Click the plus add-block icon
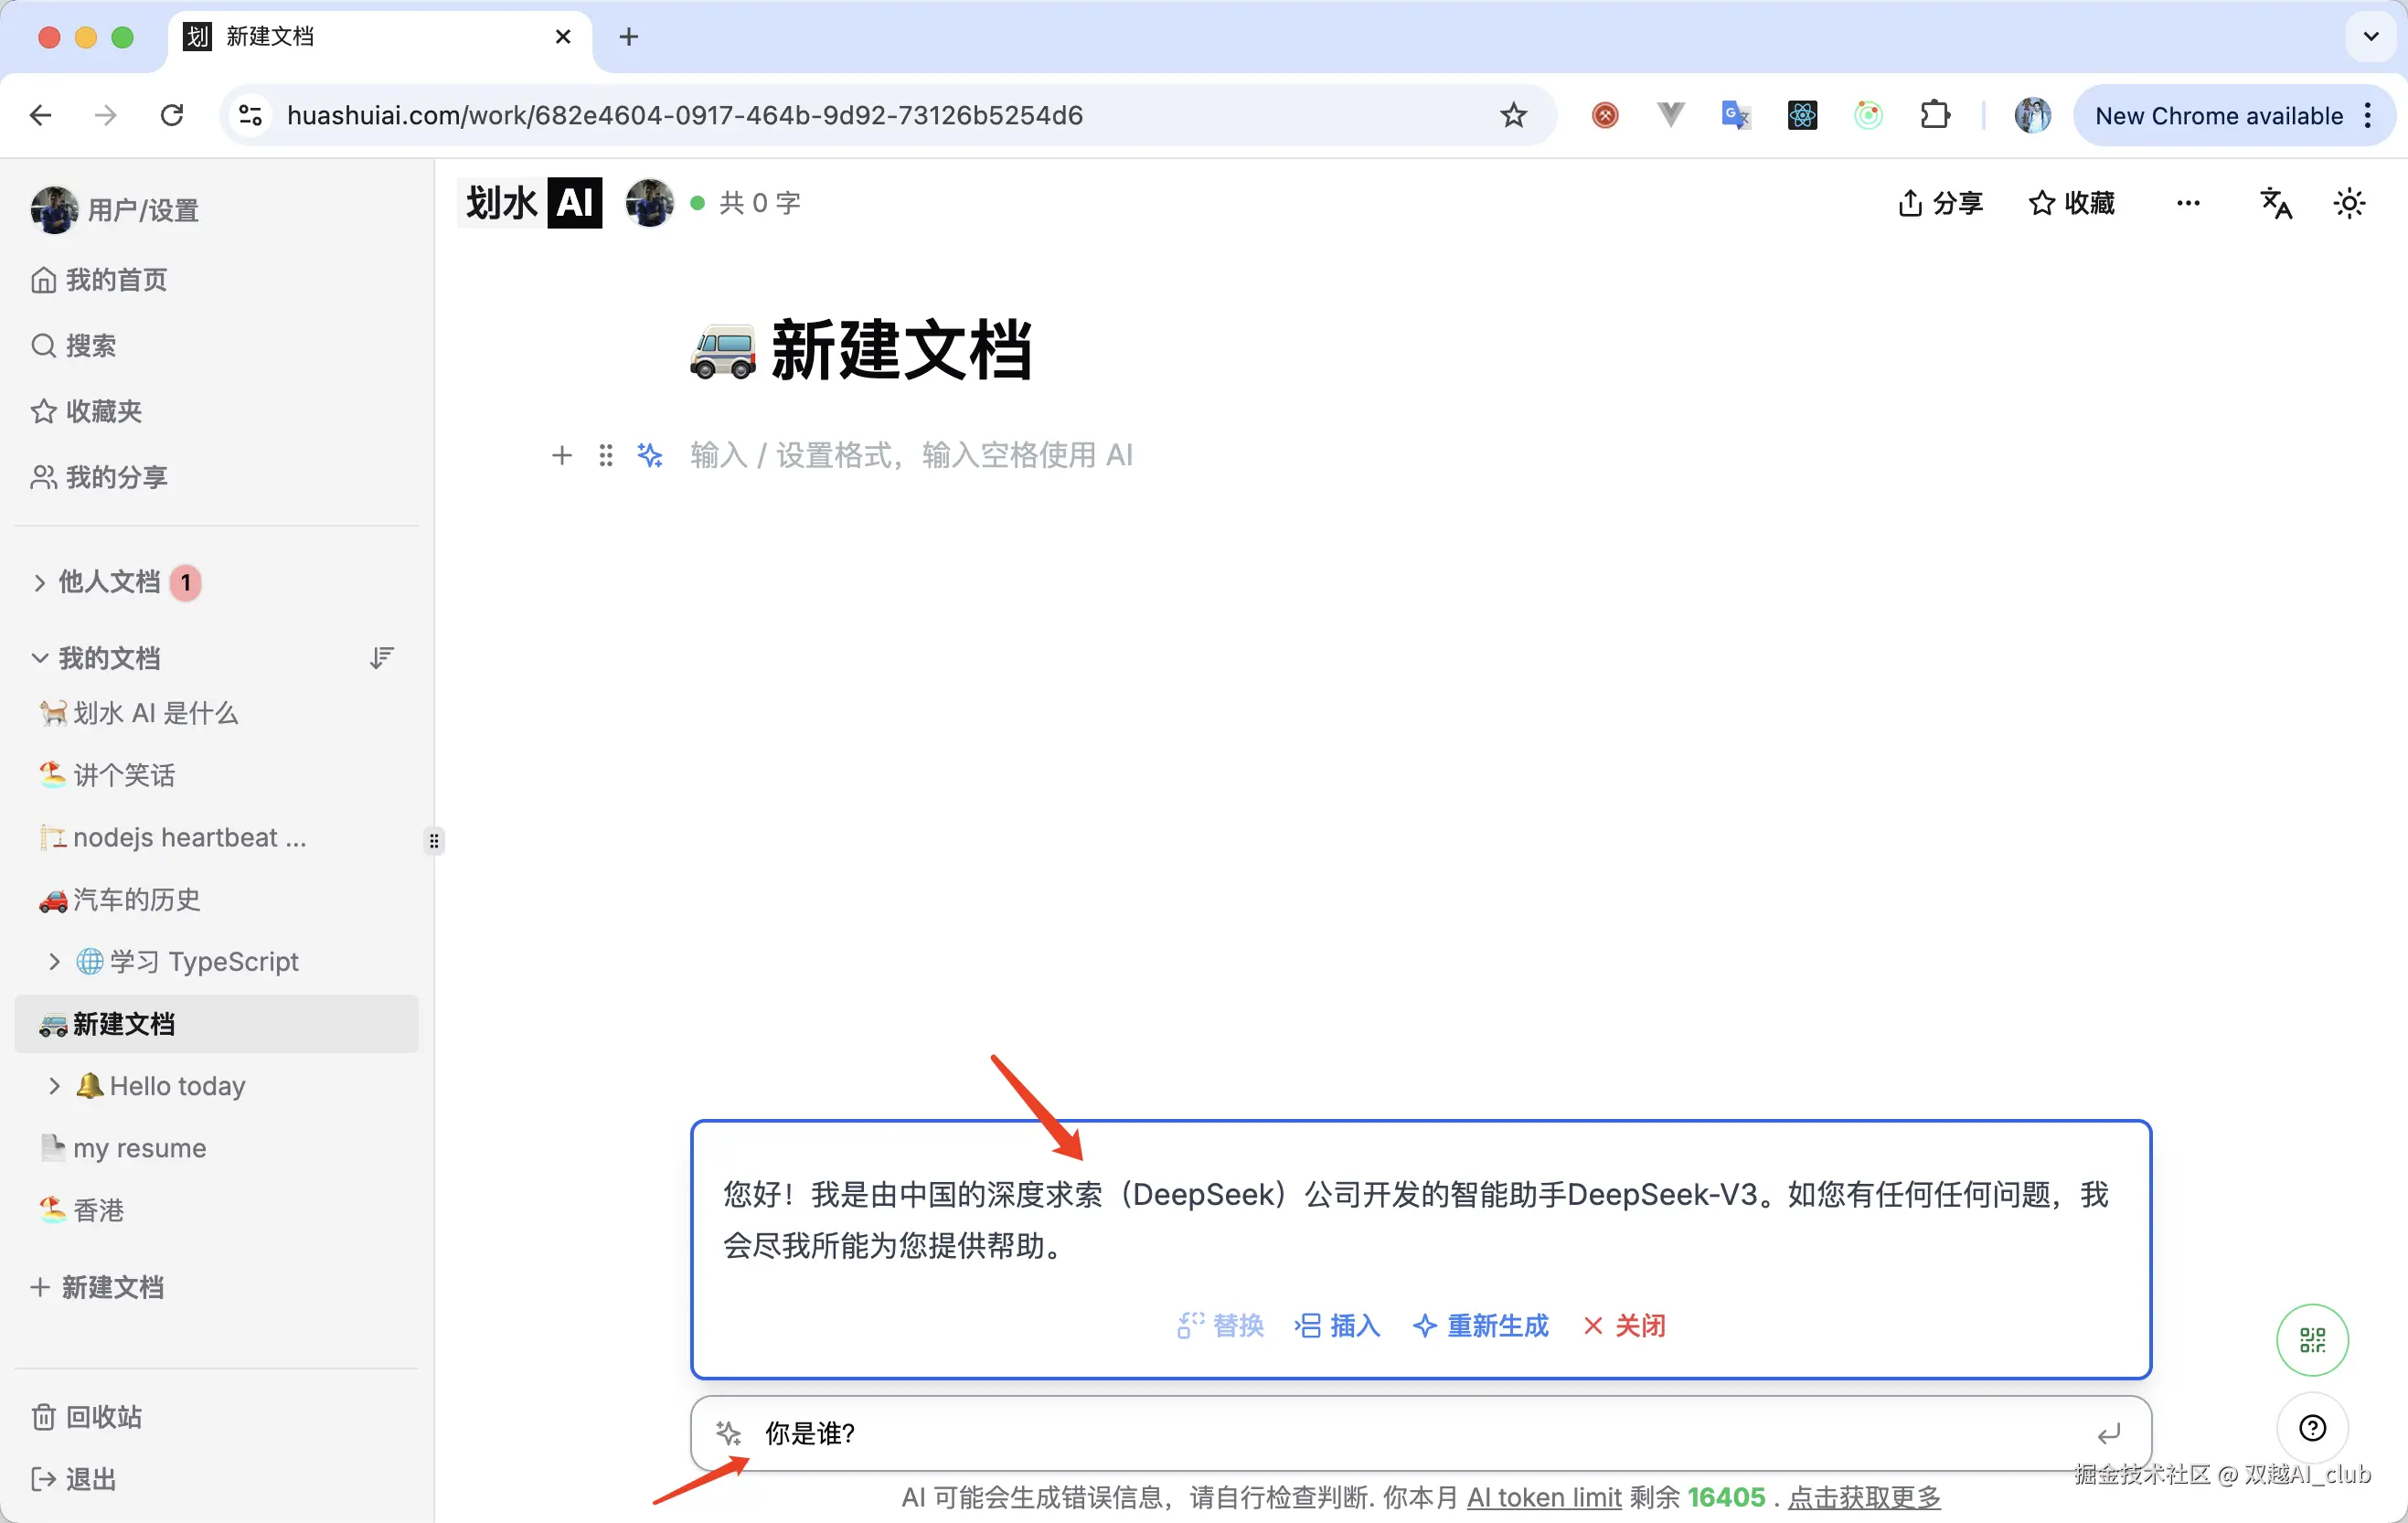Viewport: 2408px width, 1523px height. click(x=562, y=456)
